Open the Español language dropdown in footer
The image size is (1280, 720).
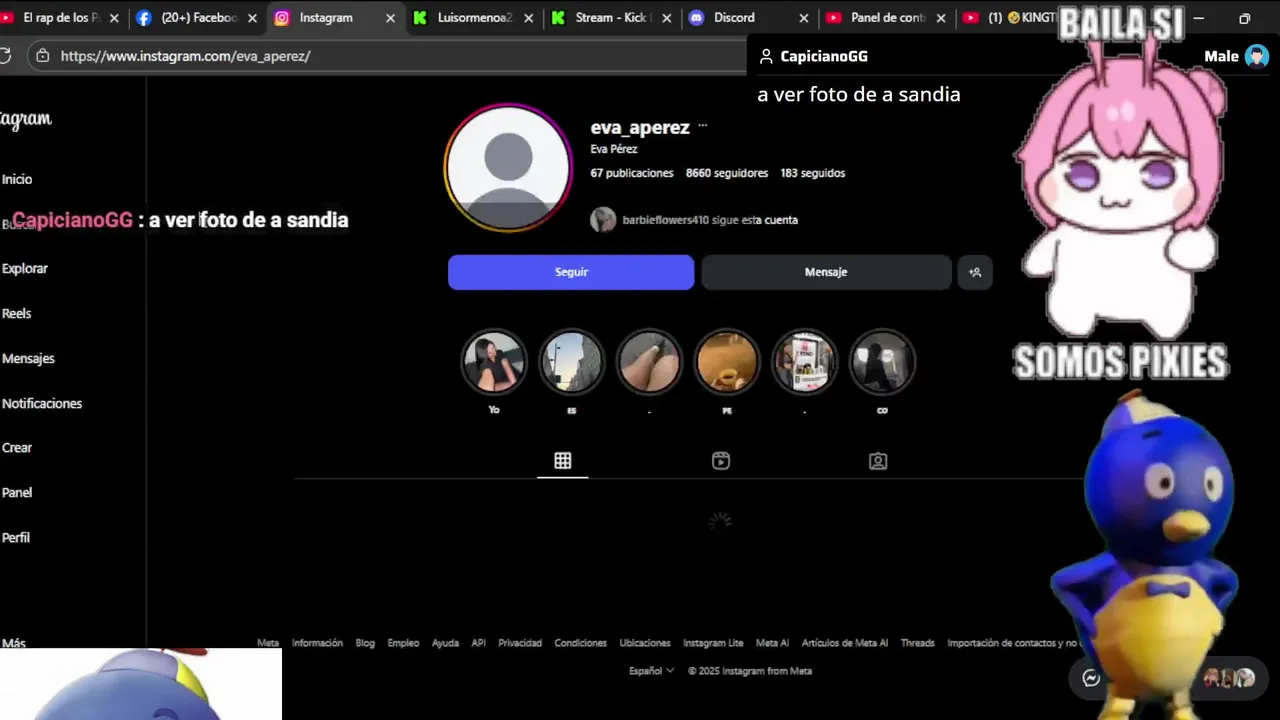651,671
